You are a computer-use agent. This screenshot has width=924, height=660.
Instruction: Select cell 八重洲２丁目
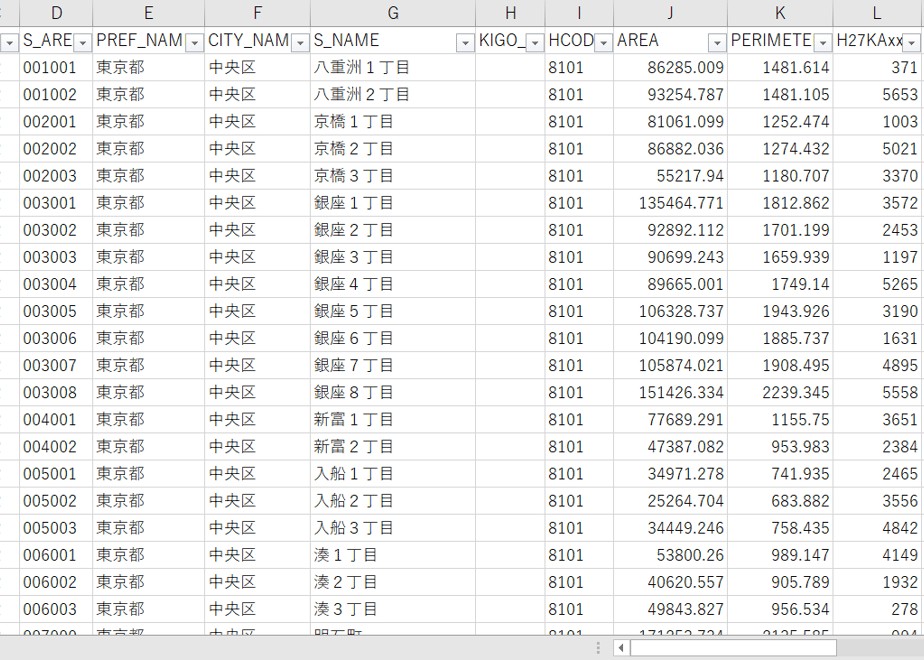pos(393,95)
